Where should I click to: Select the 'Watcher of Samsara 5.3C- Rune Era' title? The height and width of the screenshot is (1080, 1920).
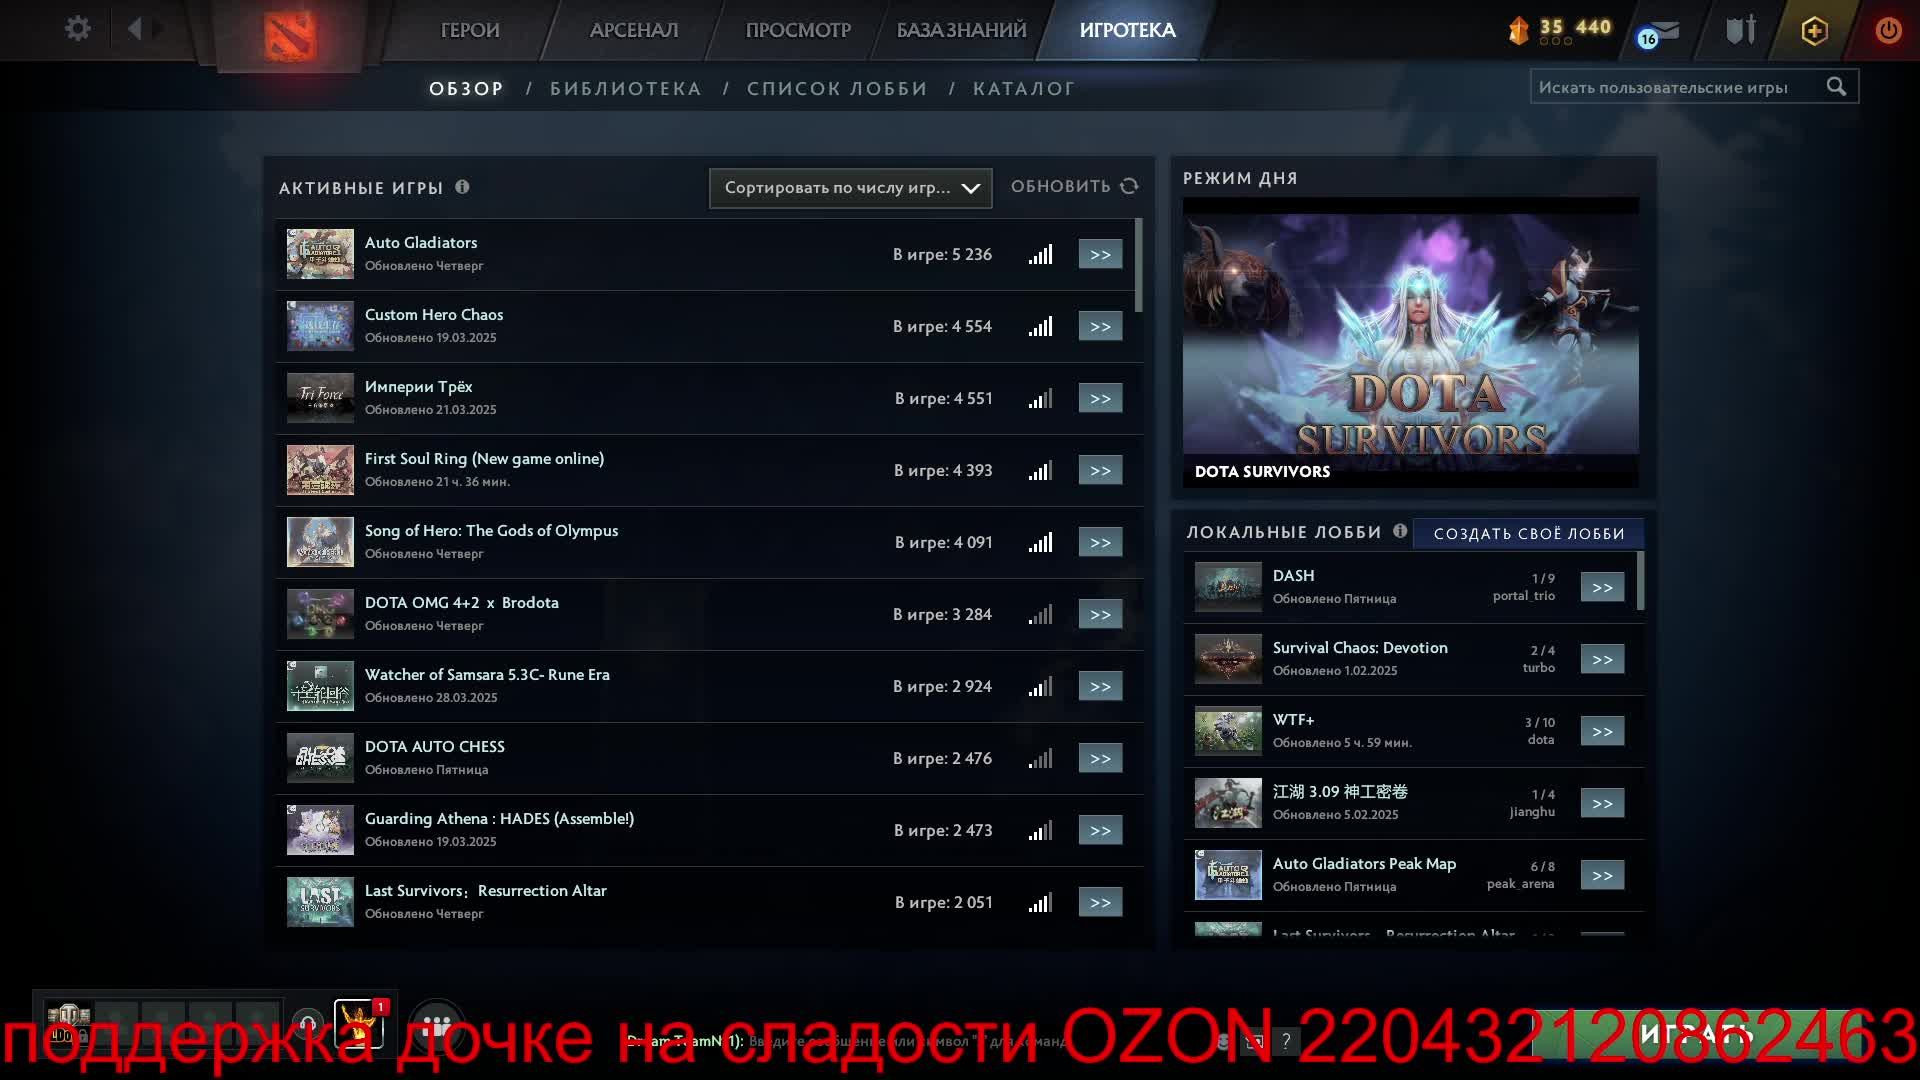pos(487,675)
